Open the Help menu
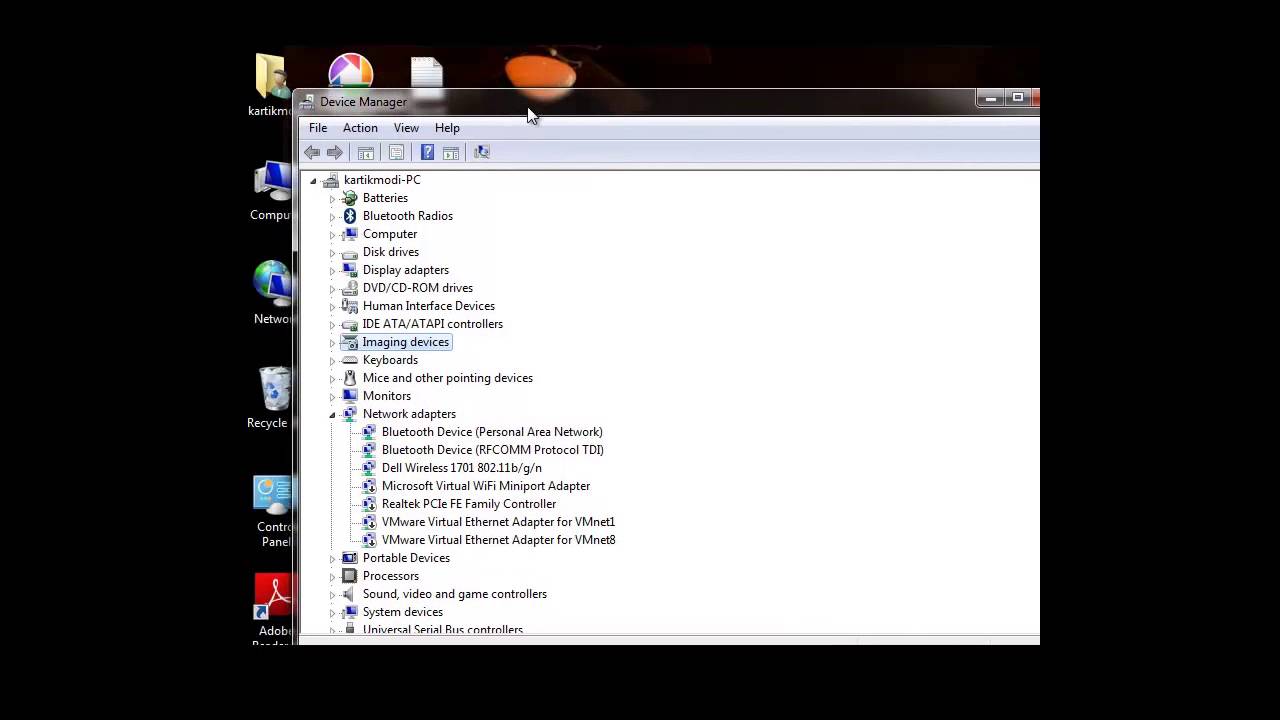Screen dimensions: 1280x720 click(x=447, y=128)
